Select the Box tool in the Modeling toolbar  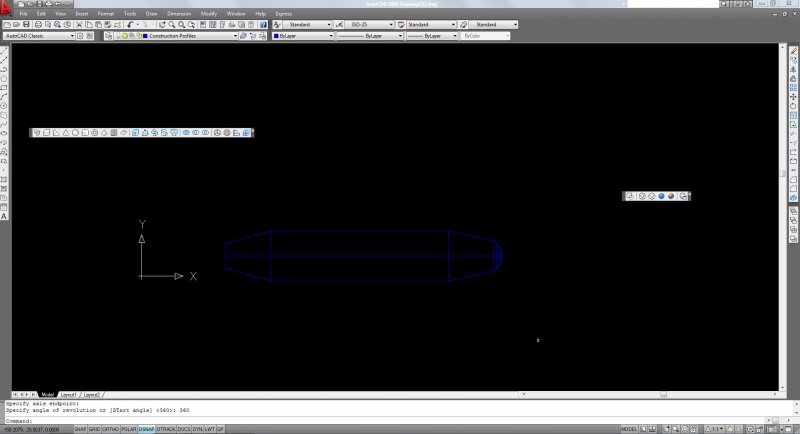[46, 133]
